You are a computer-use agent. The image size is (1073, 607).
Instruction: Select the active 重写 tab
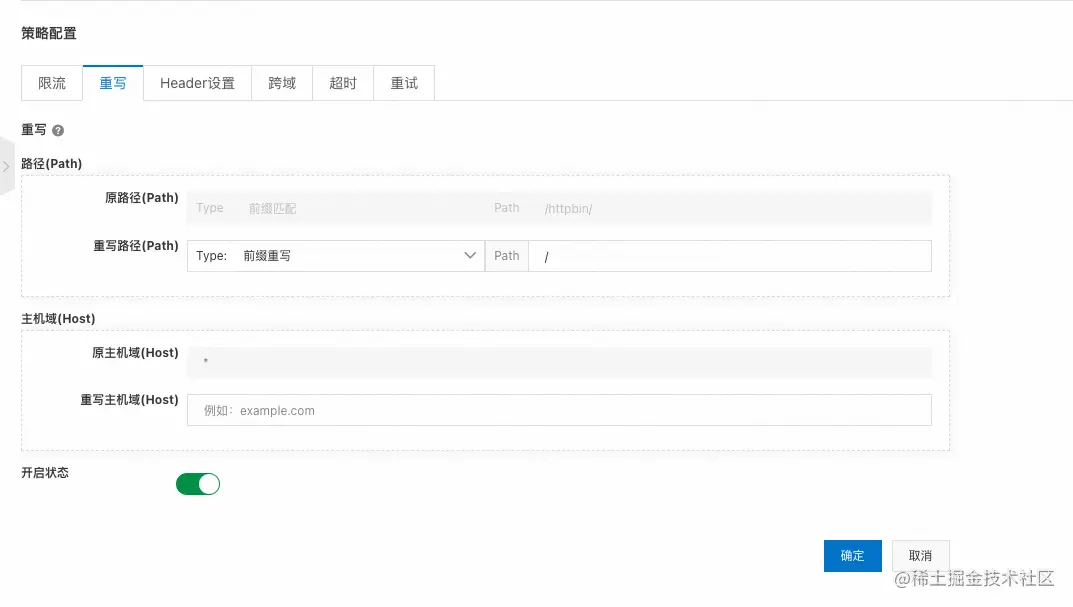pos(113,83)
